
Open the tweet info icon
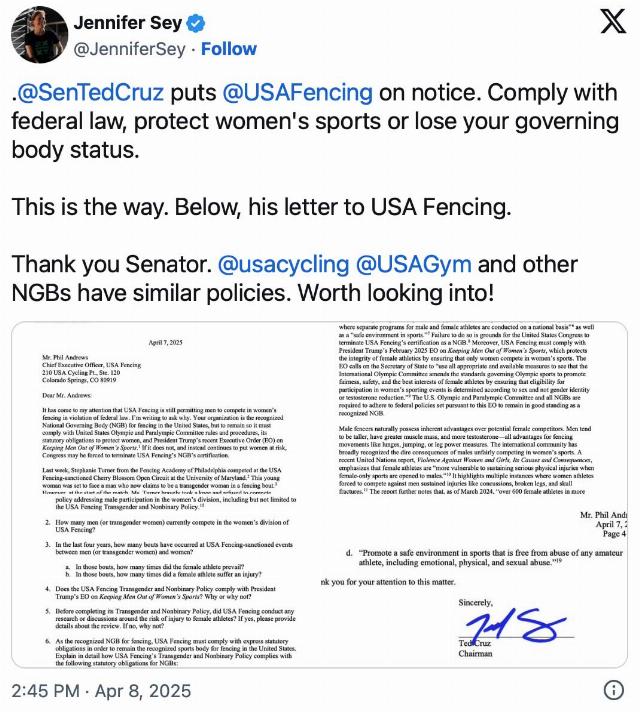614,691
